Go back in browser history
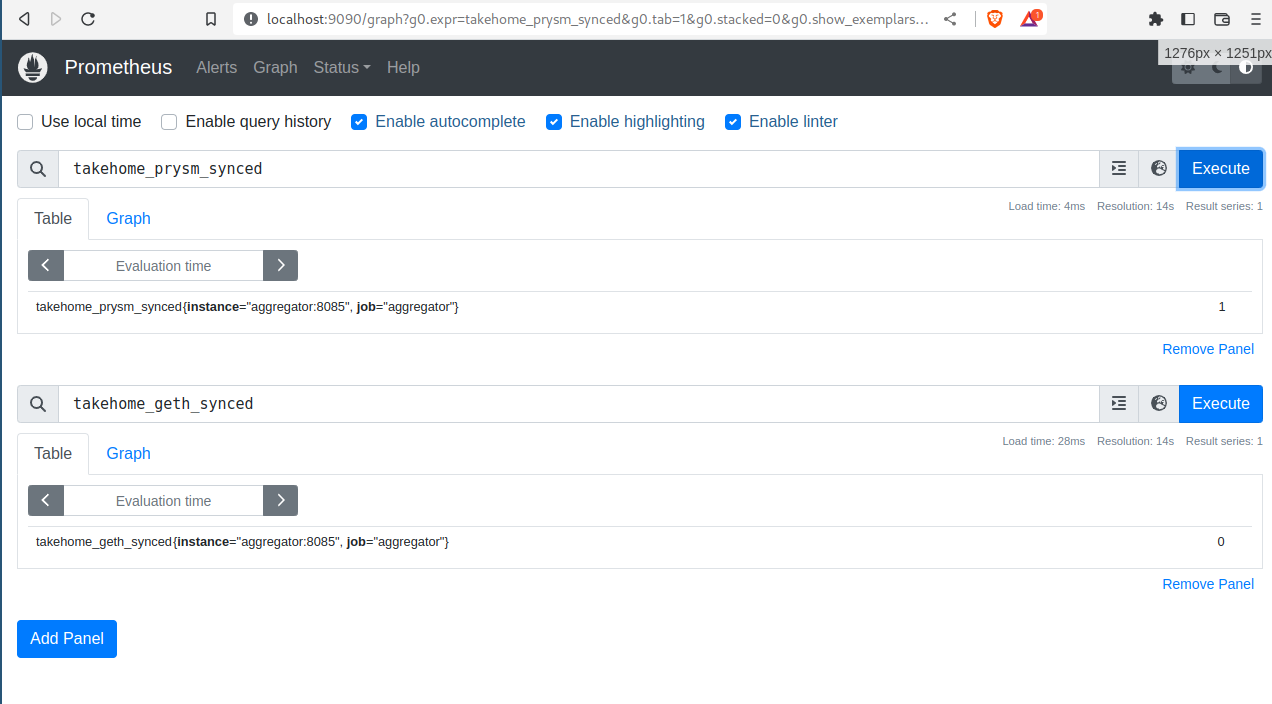Screen dimensions: 1272x704 point(24,19)
